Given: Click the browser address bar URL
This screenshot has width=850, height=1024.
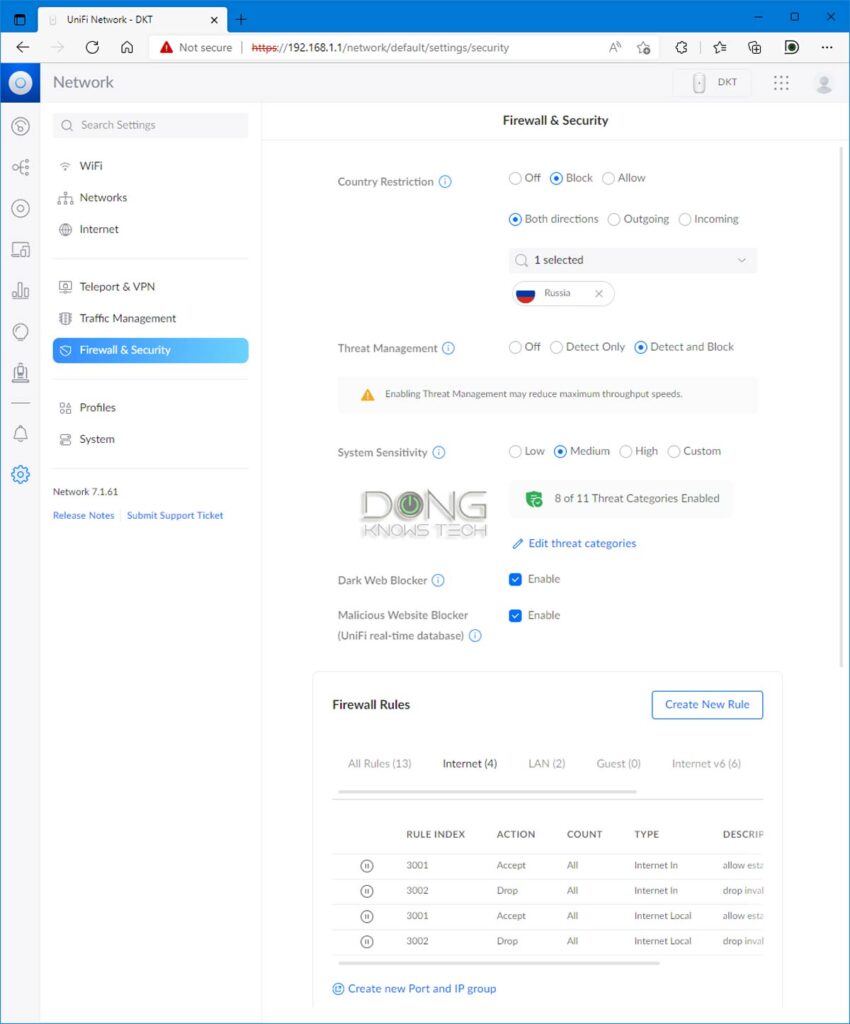Looking at the screenshot, I should point(380,47).
